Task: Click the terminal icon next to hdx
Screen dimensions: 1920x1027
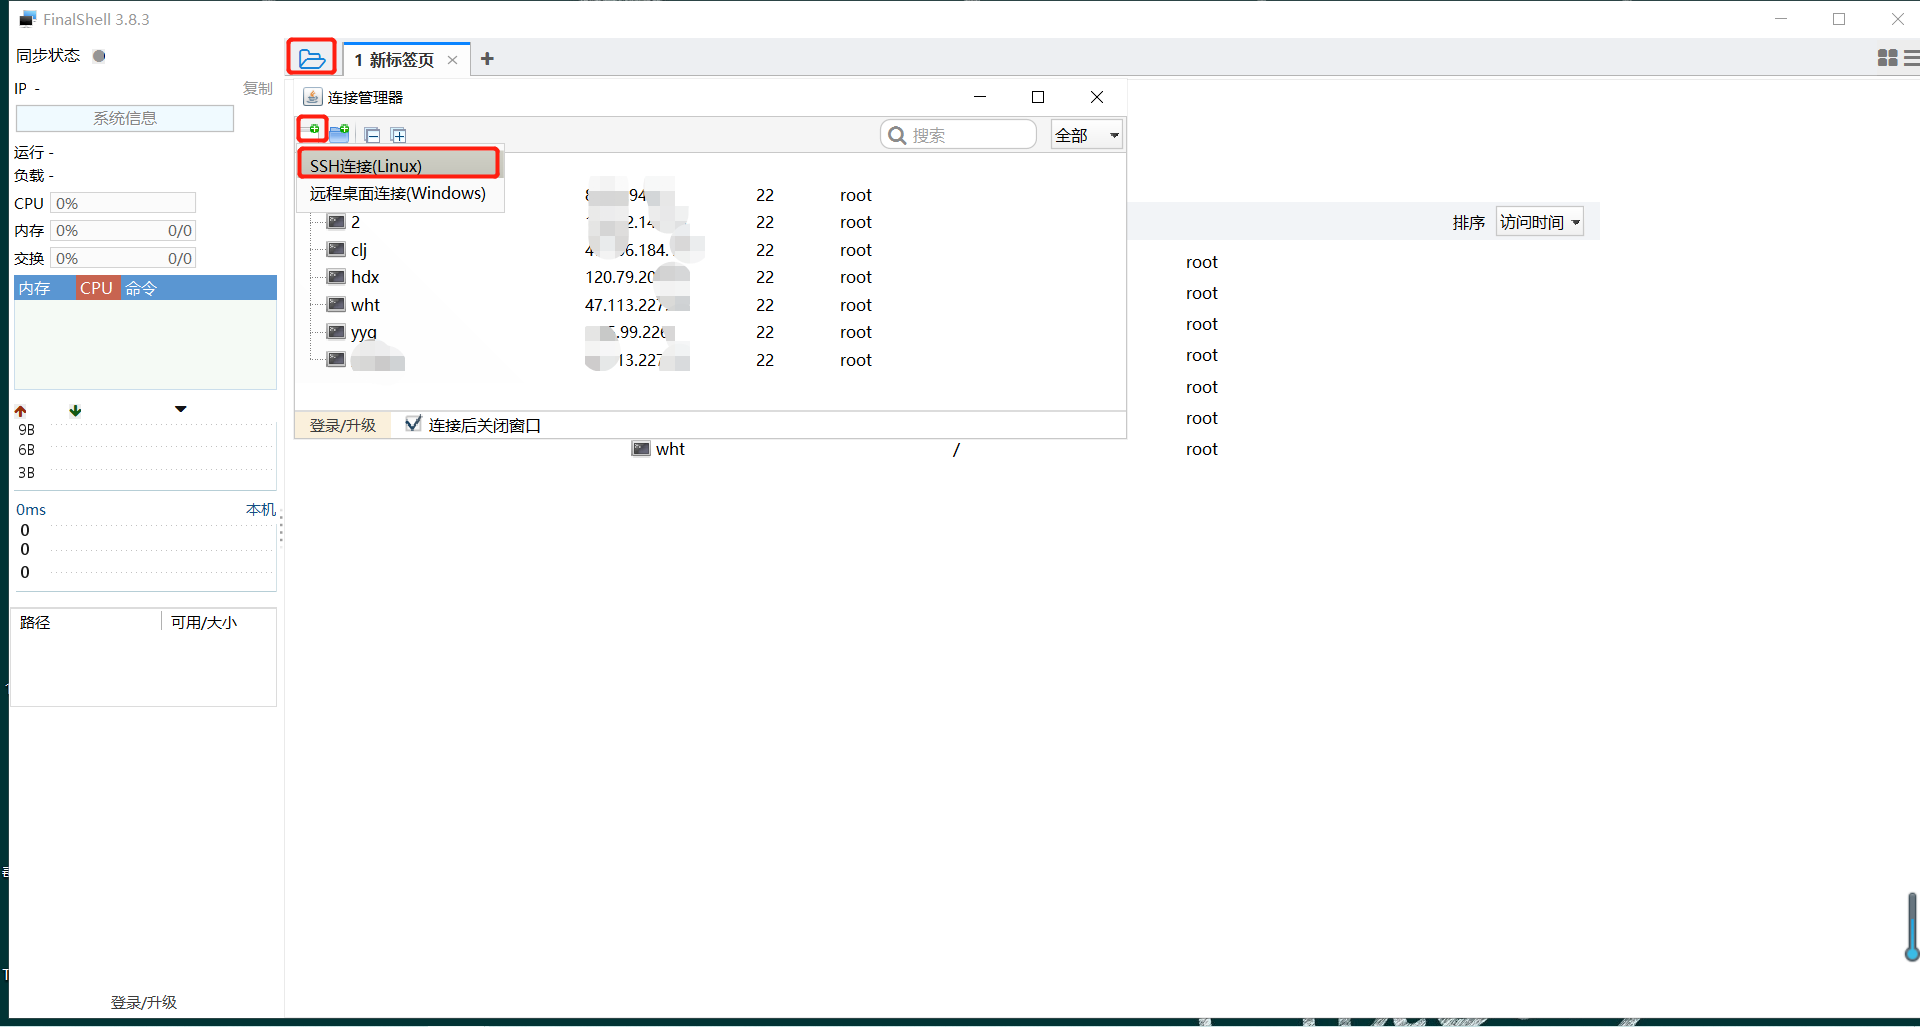Action: (336, 277)
